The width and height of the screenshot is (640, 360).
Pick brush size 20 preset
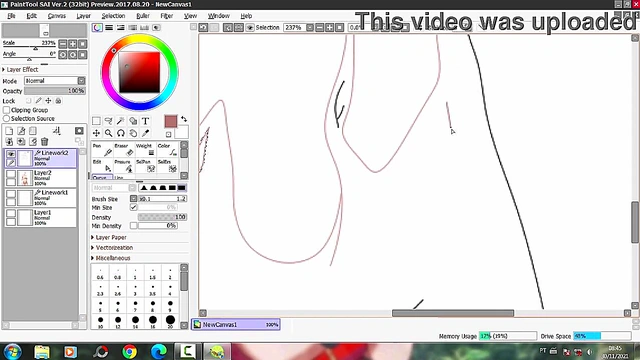coord(170,320)
